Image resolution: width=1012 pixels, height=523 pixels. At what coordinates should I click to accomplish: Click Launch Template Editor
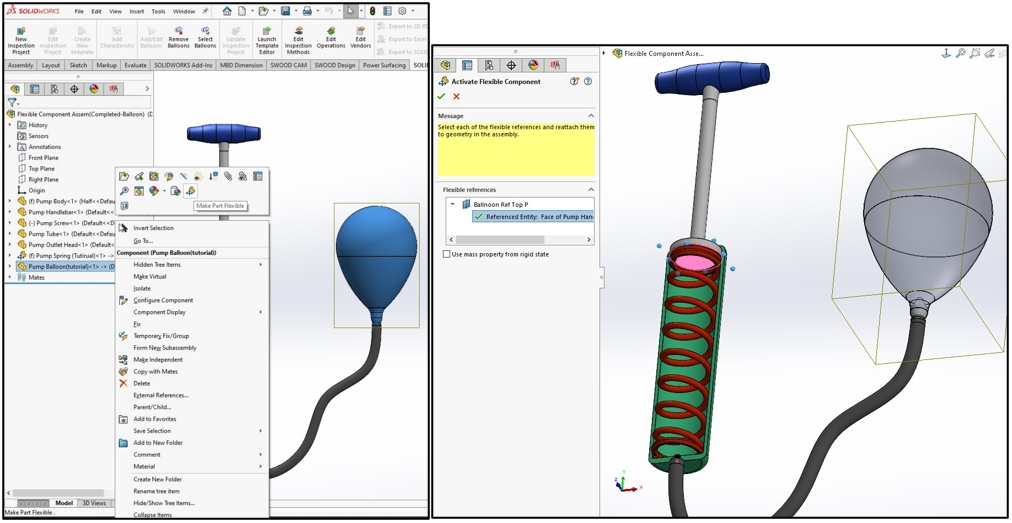pyautogui.click(x=267, y=40)
